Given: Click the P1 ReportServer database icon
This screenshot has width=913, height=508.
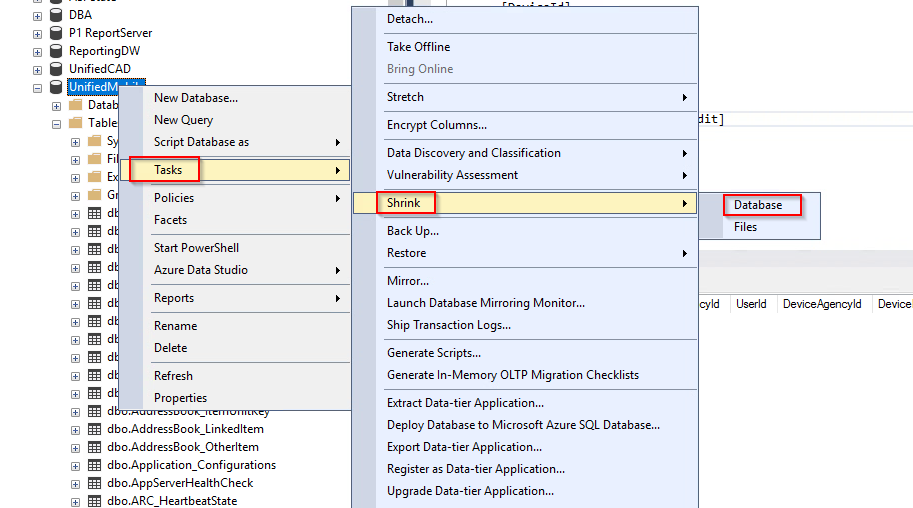Looking at the screenshot, I should click(x=56, y=33).
